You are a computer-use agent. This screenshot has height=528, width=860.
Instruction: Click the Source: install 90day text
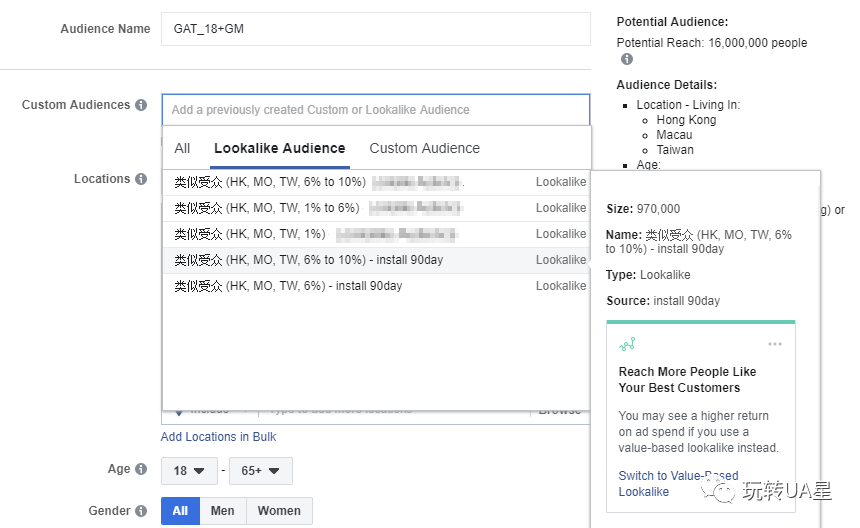663,300
